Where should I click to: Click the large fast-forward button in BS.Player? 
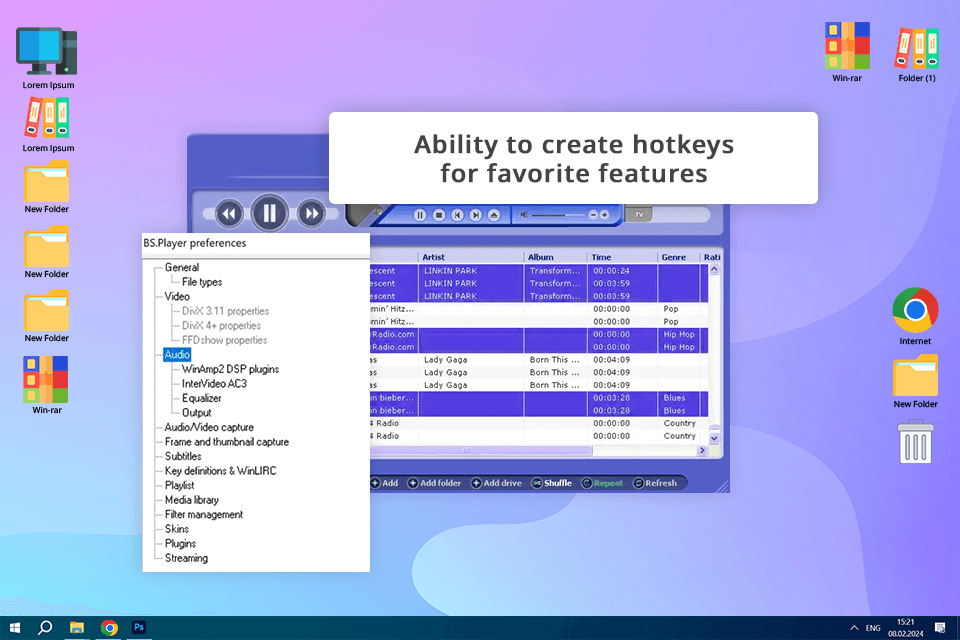click(311, 214)
